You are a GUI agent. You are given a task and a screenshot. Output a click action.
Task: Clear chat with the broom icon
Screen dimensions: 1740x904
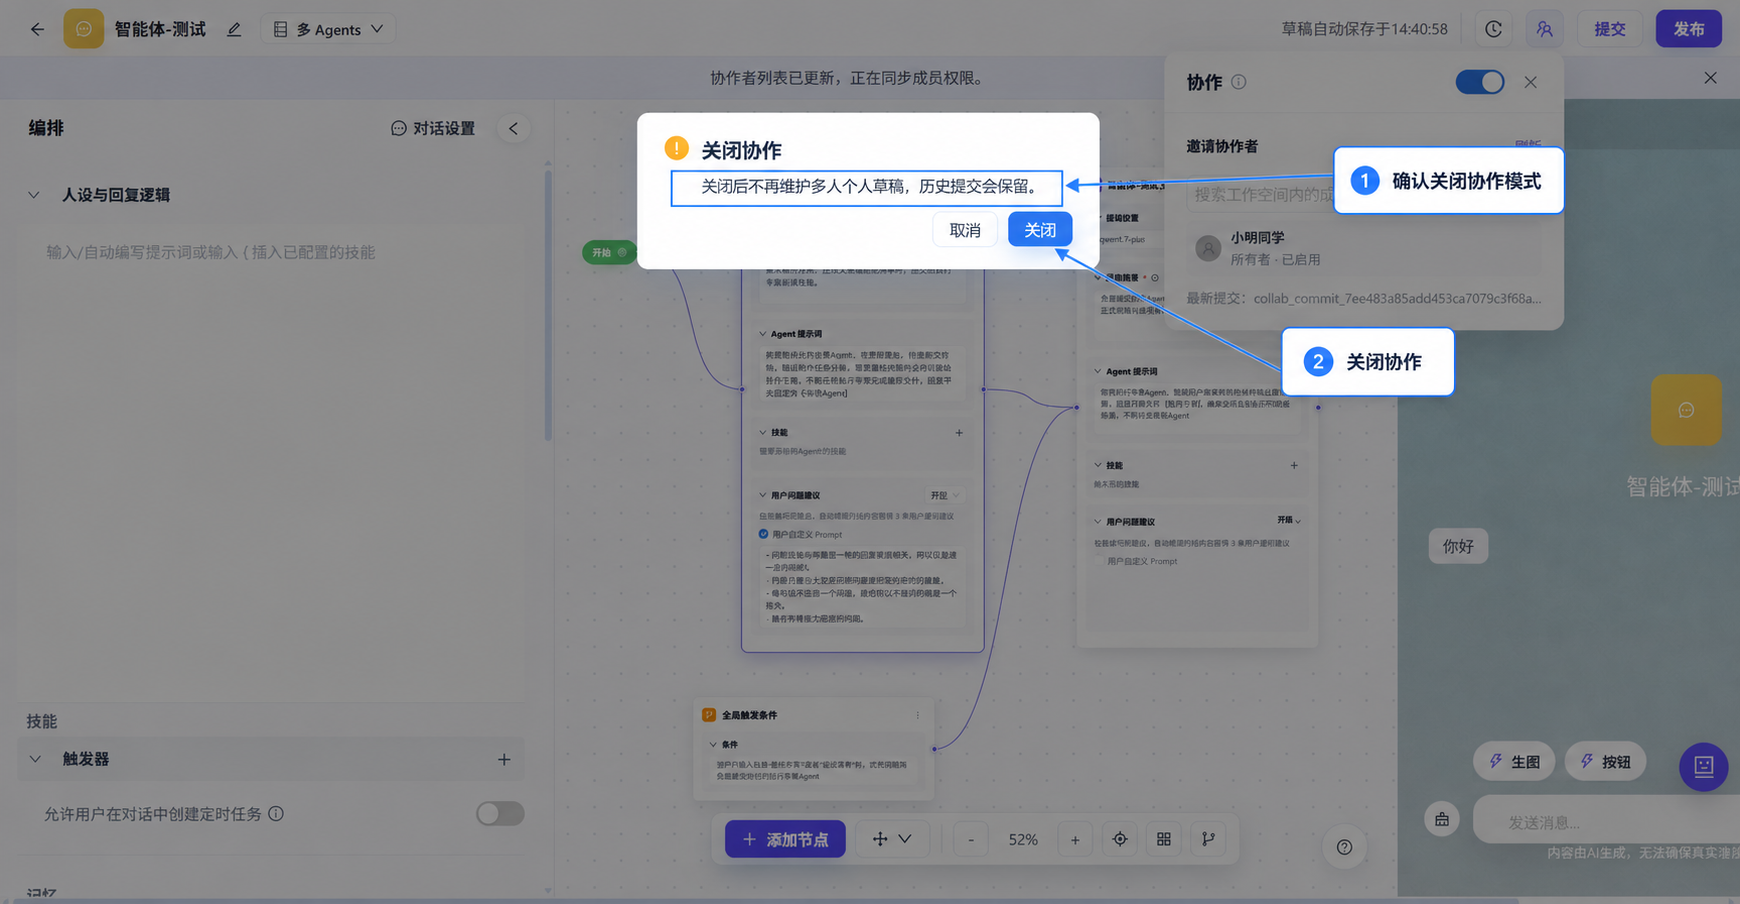pos(1442,819)
